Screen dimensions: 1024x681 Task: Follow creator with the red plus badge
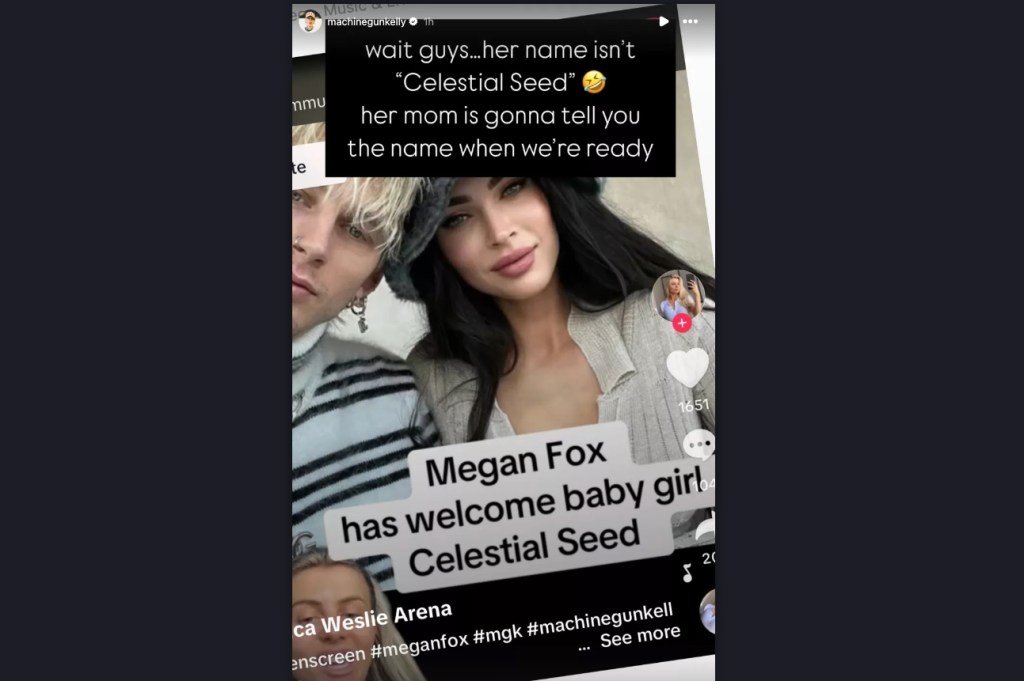pyautogui.click(x=682, y=323)
